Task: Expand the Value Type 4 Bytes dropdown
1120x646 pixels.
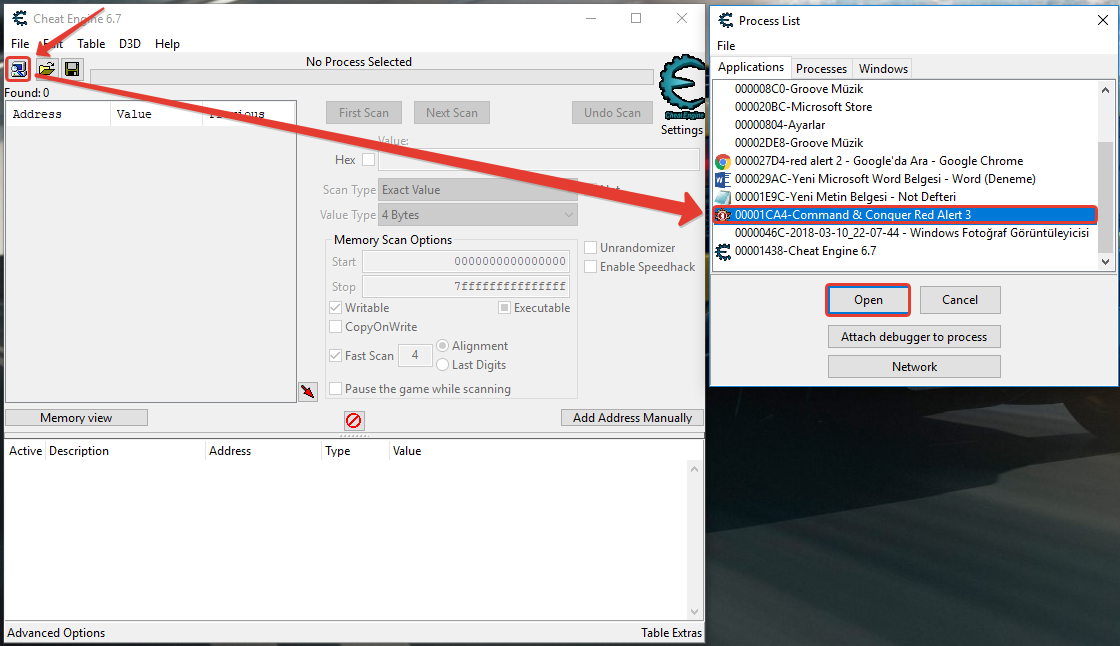Action: 478,215
